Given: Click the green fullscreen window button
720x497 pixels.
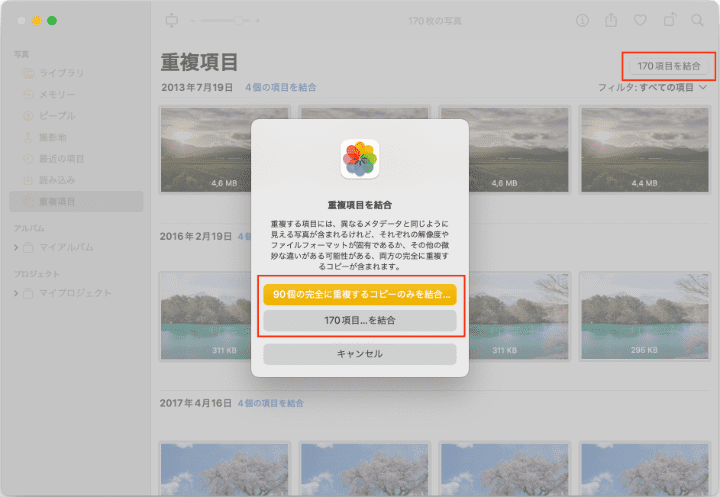Looking at the screenshot, I should [52, 21].
